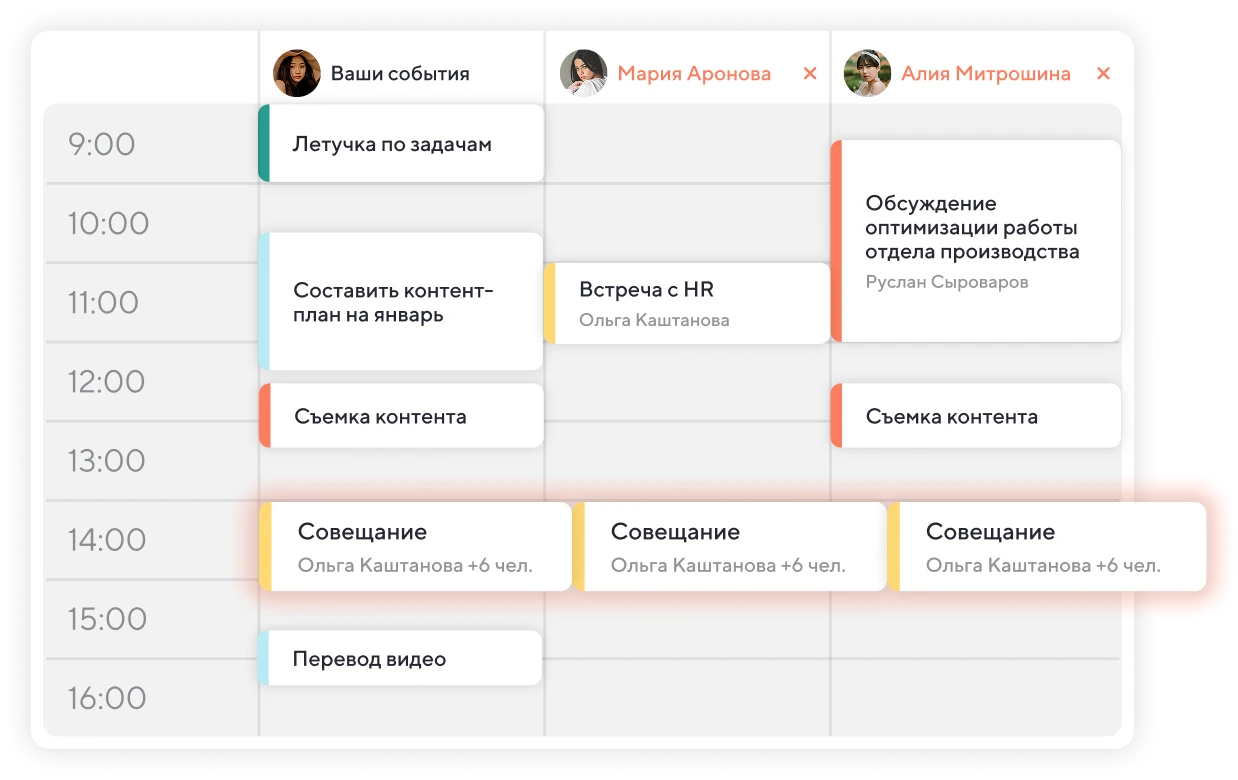Click Алия Митрошина's avatar photo

tap(867, 73)
